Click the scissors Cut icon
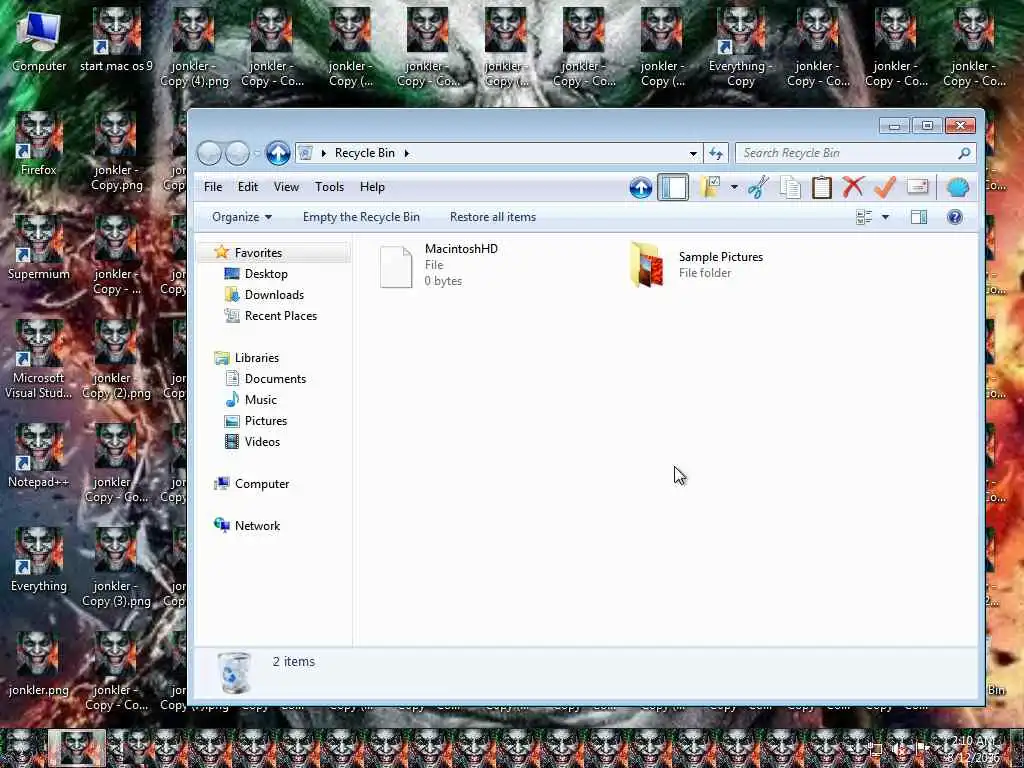The image size is (1024, 768). coord(758,188)
